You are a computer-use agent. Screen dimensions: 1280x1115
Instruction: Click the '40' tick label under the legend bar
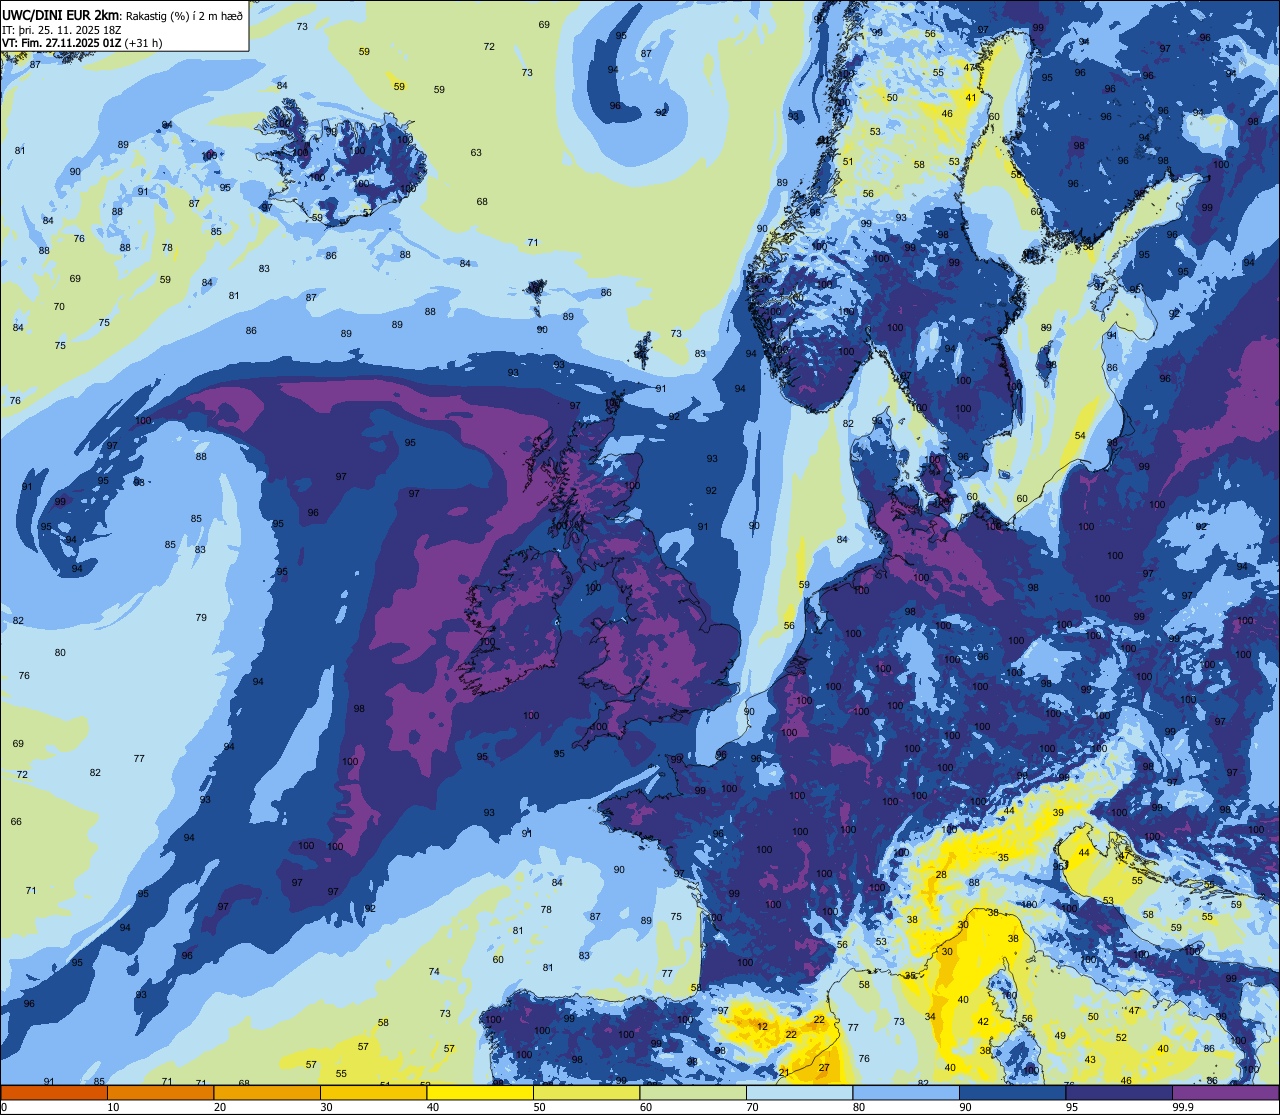coord(433,1107)
